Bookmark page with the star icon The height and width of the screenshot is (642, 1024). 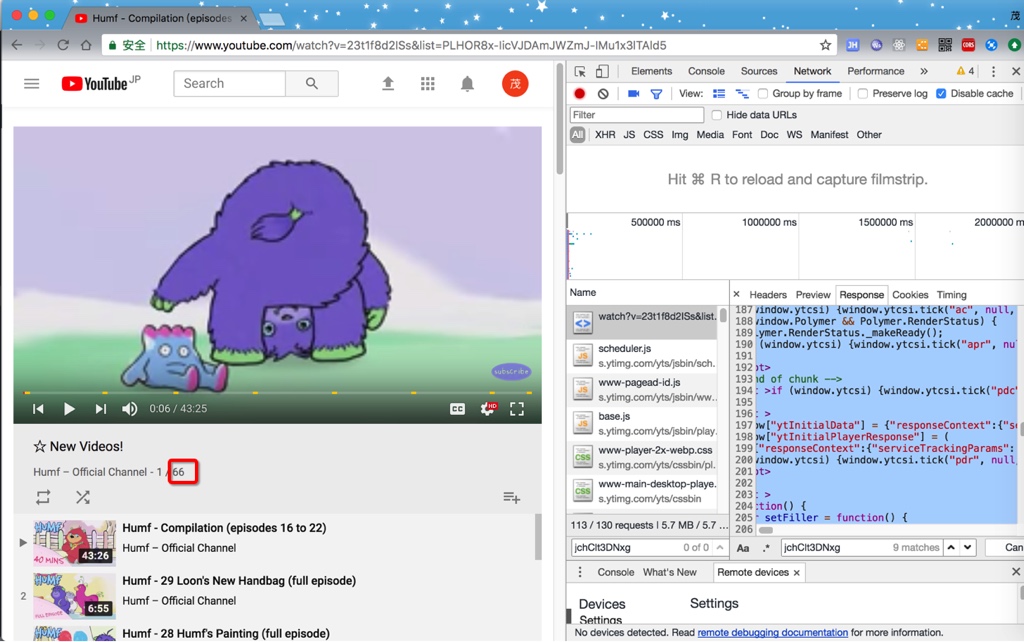(x=825, y=45)
